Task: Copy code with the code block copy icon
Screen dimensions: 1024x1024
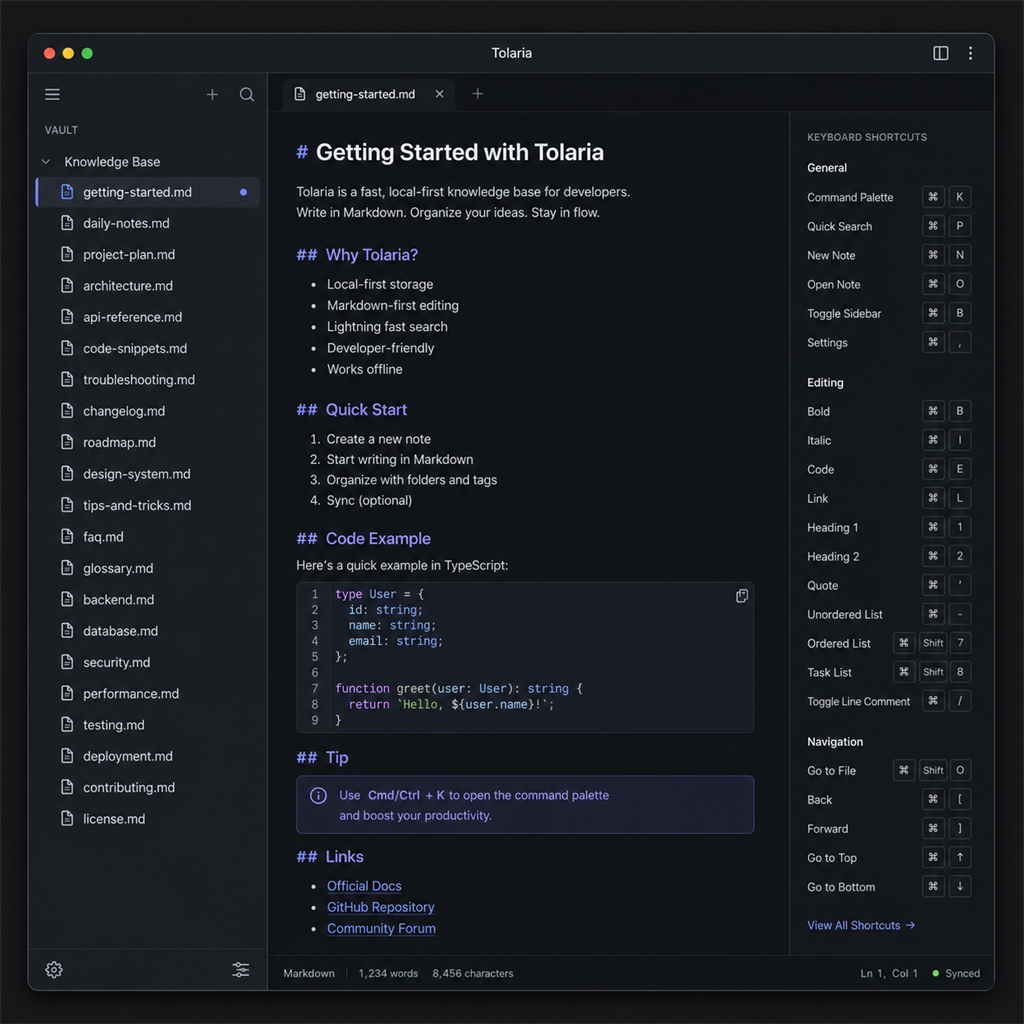Action: [x=742, y=596]
